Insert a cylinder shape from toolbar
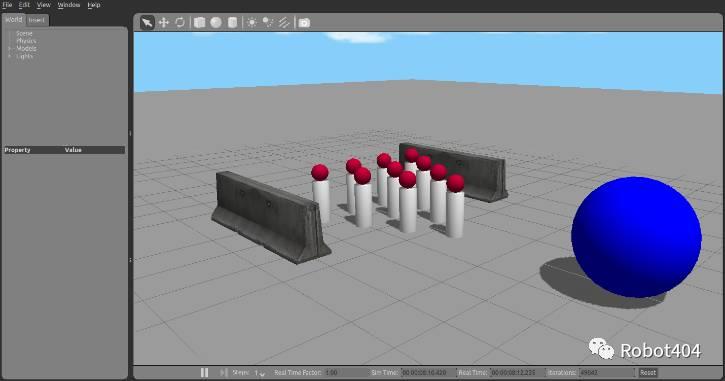This screenshot has height=381, width=725. (233, 22)
